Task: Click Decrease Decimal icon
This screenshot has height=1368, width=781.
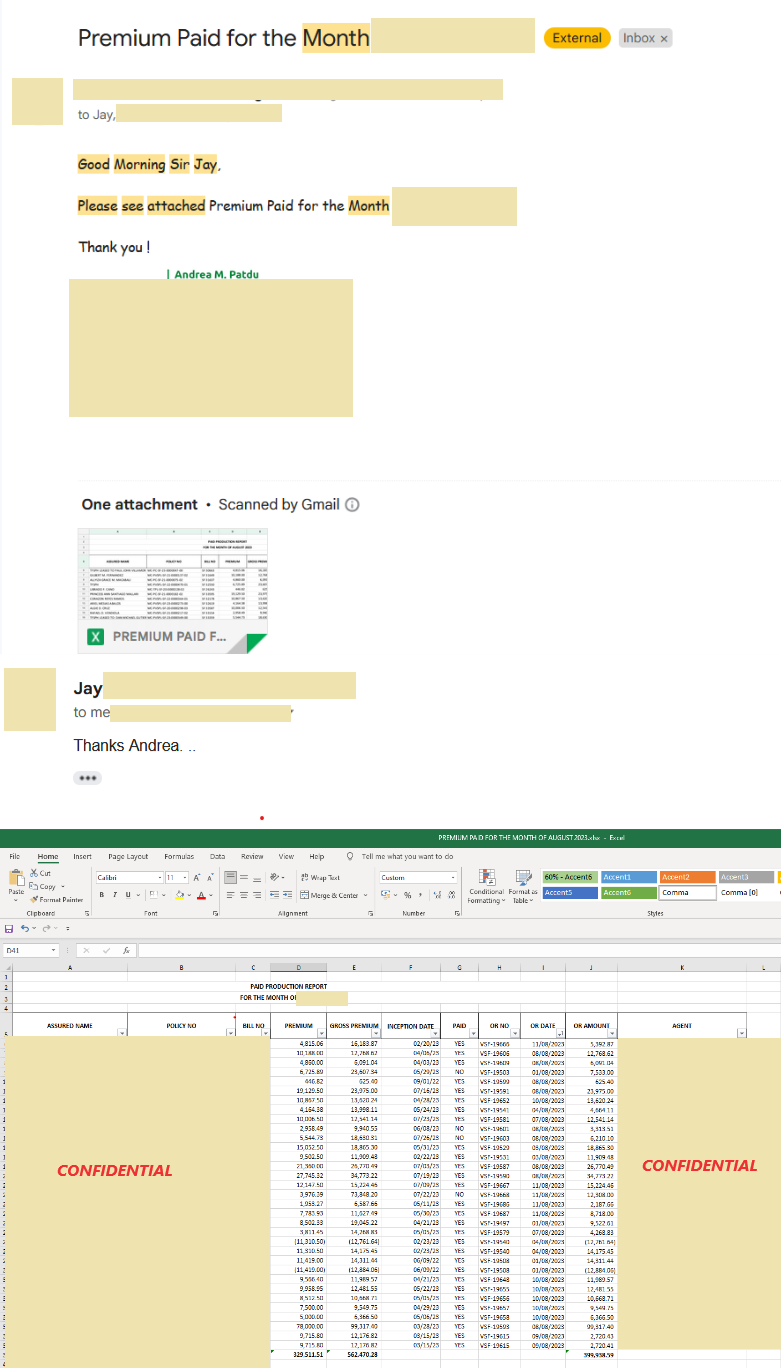Action: pyautogui.click(x=452, y=895)
